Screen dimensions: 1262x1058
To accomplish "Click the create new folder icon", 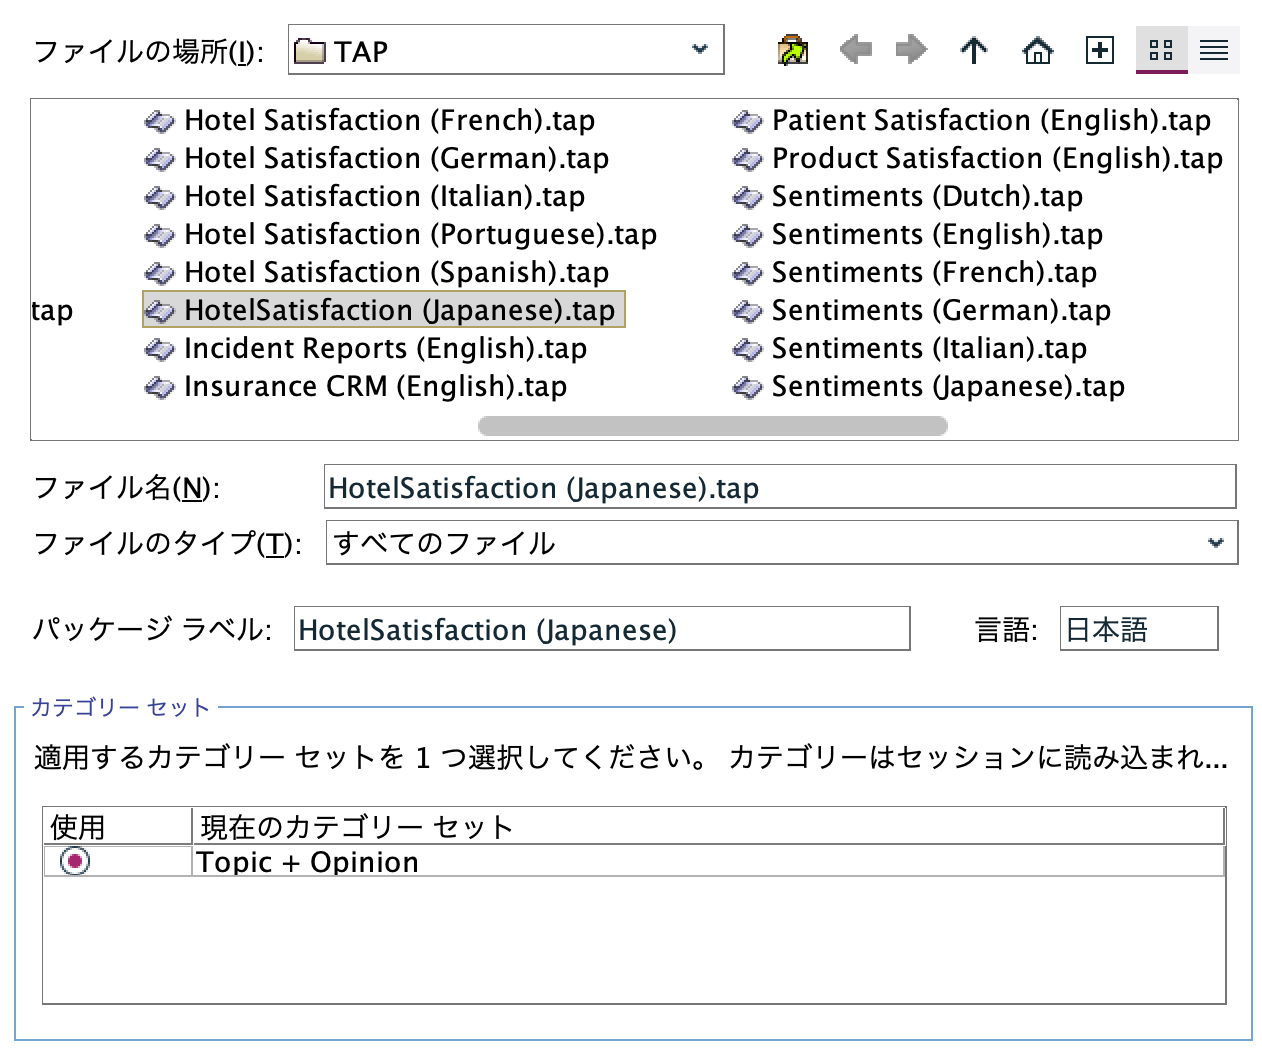I will point(1099,49).
